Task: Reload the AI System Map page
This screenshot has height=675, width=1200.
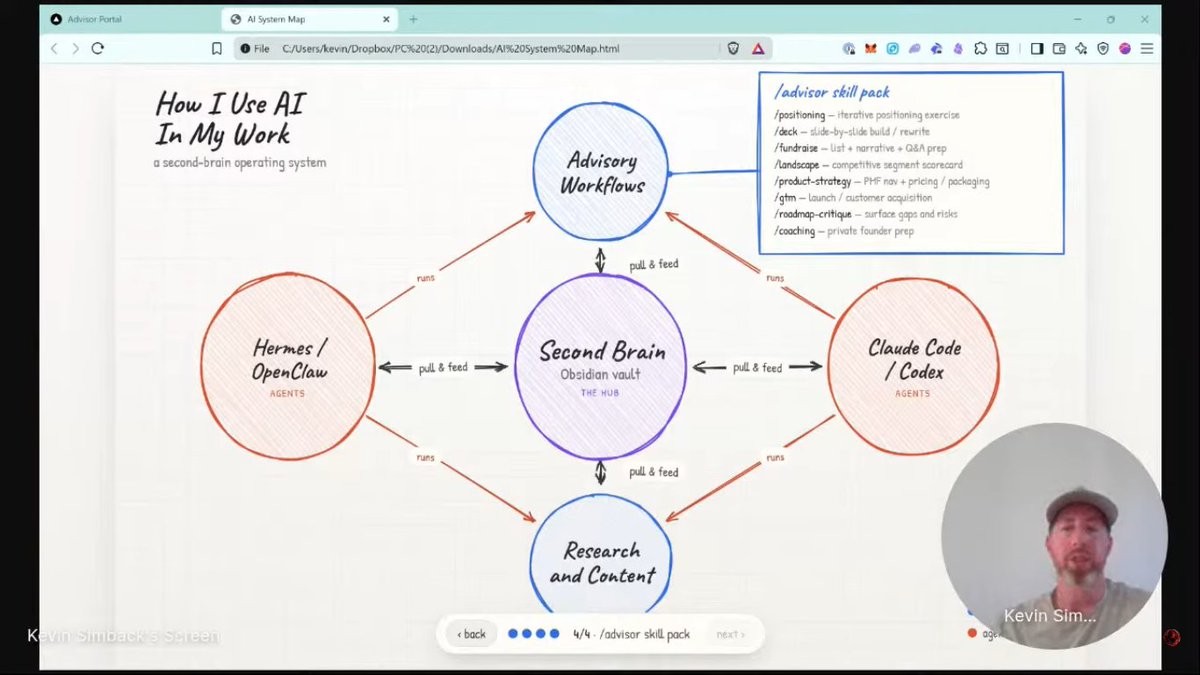Action: (98, 48)
